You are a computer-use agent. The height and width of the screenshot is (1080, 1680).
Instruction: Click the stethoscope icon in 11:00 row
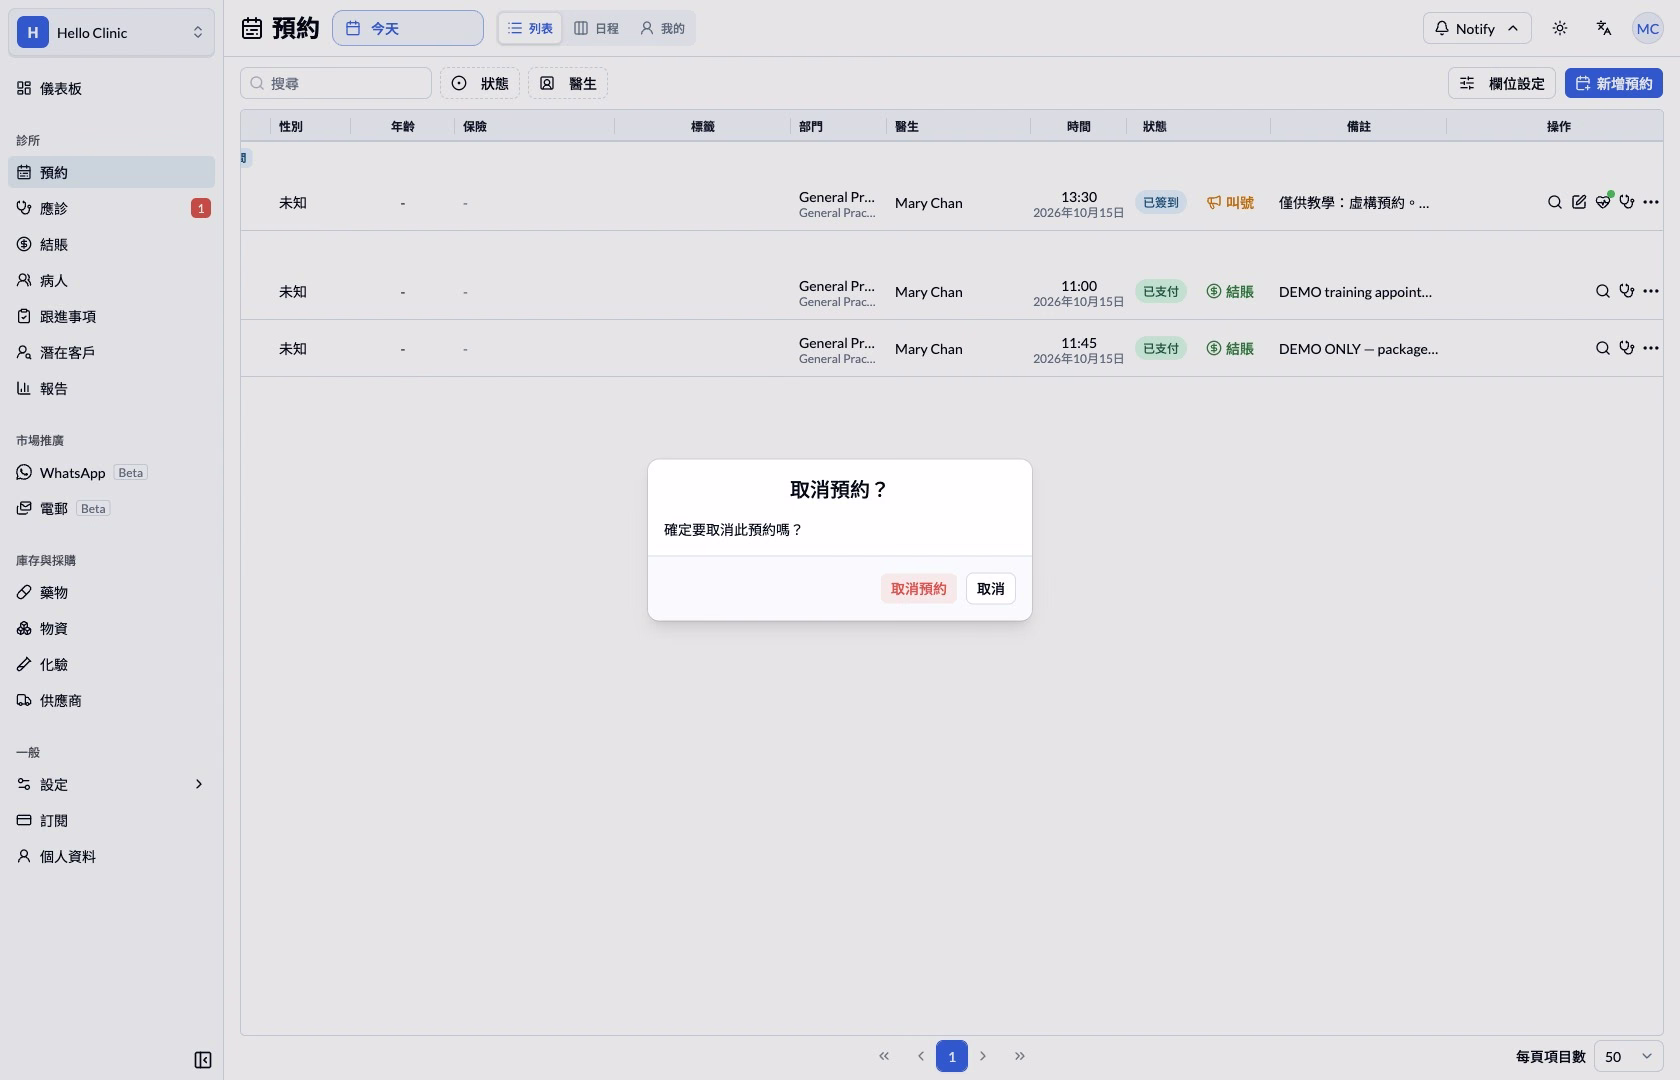click(1627, 291)
